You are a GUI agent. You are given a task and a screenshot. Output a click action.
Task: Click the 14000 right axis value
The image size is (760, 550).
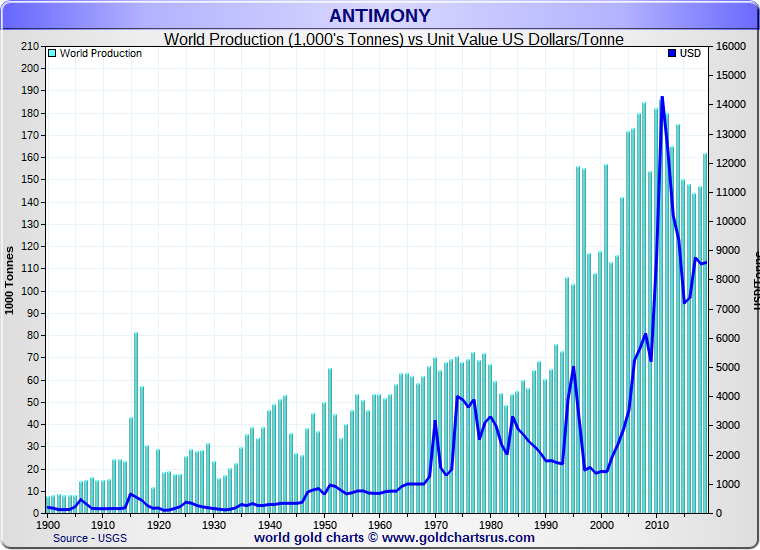[x=730, y=104]
